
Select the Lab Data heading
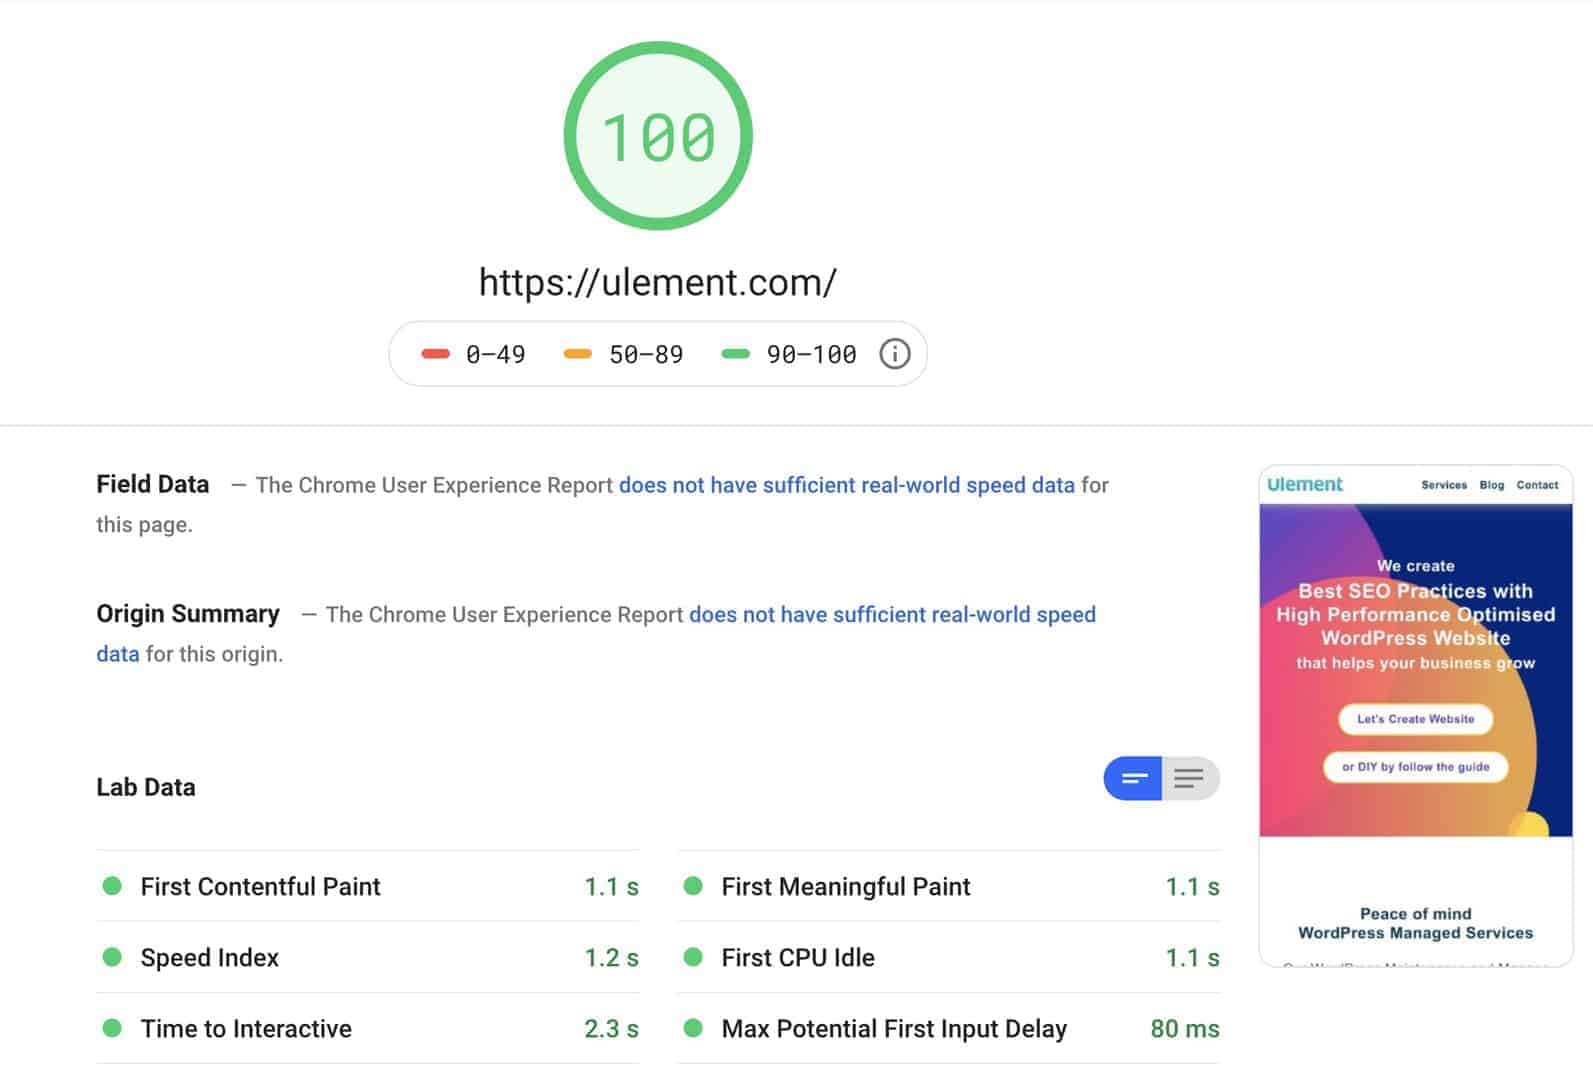(x=146, y=787)
